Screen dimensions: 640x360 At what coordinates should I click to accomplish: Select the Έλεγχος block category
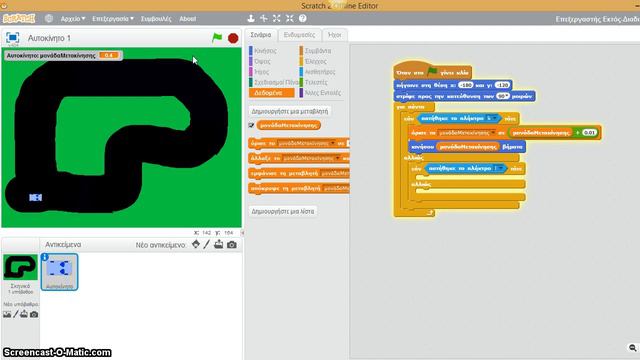pyautogui.click(x=316, y=61)
